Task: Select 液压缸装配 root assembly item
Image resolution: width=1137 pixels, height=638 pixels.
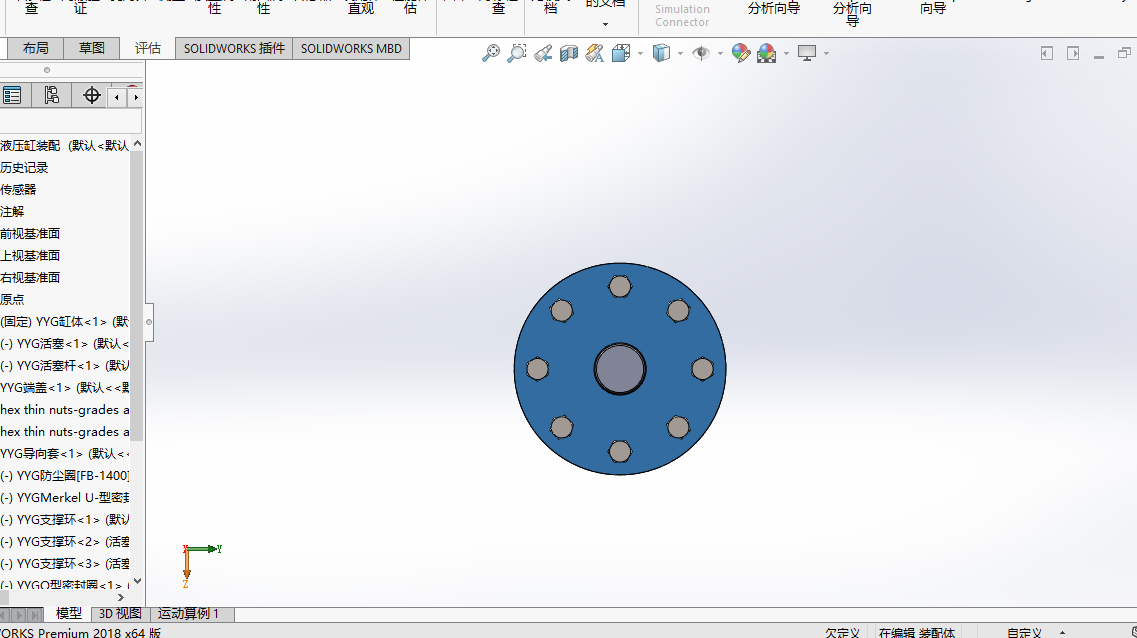Action: (x=65, y=146)
